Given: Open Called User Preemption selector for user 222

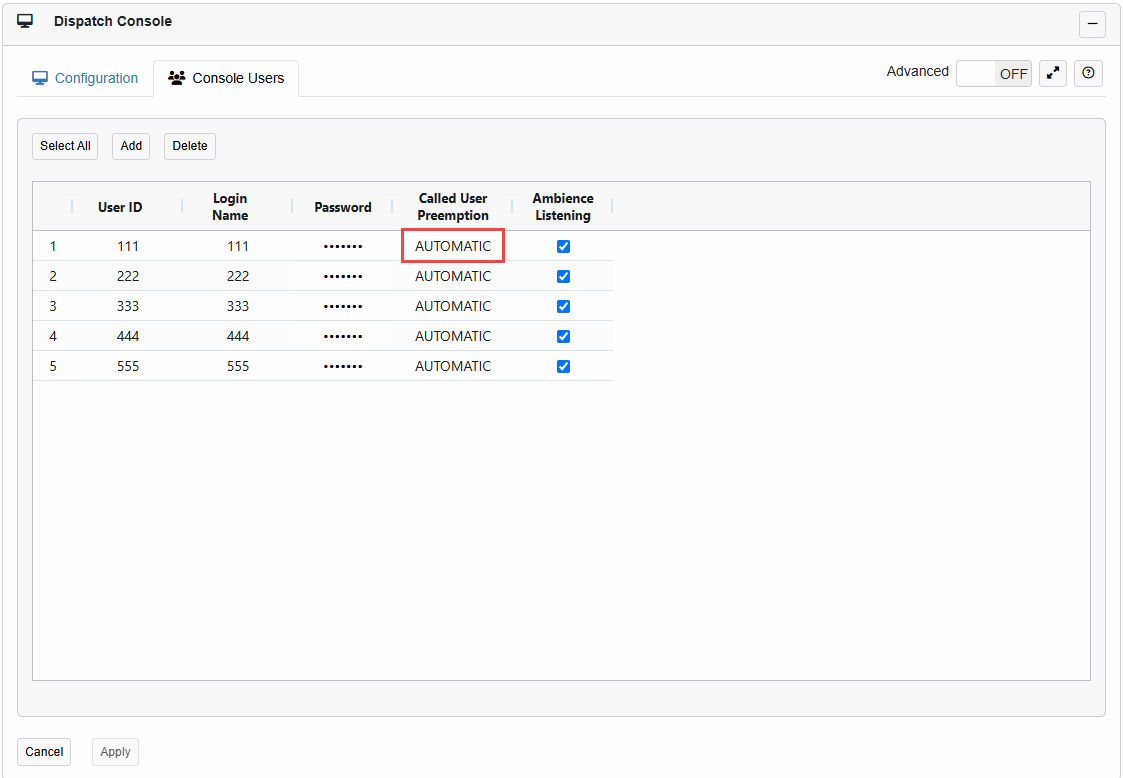Looking at the screenshot, I should (452, 276).
